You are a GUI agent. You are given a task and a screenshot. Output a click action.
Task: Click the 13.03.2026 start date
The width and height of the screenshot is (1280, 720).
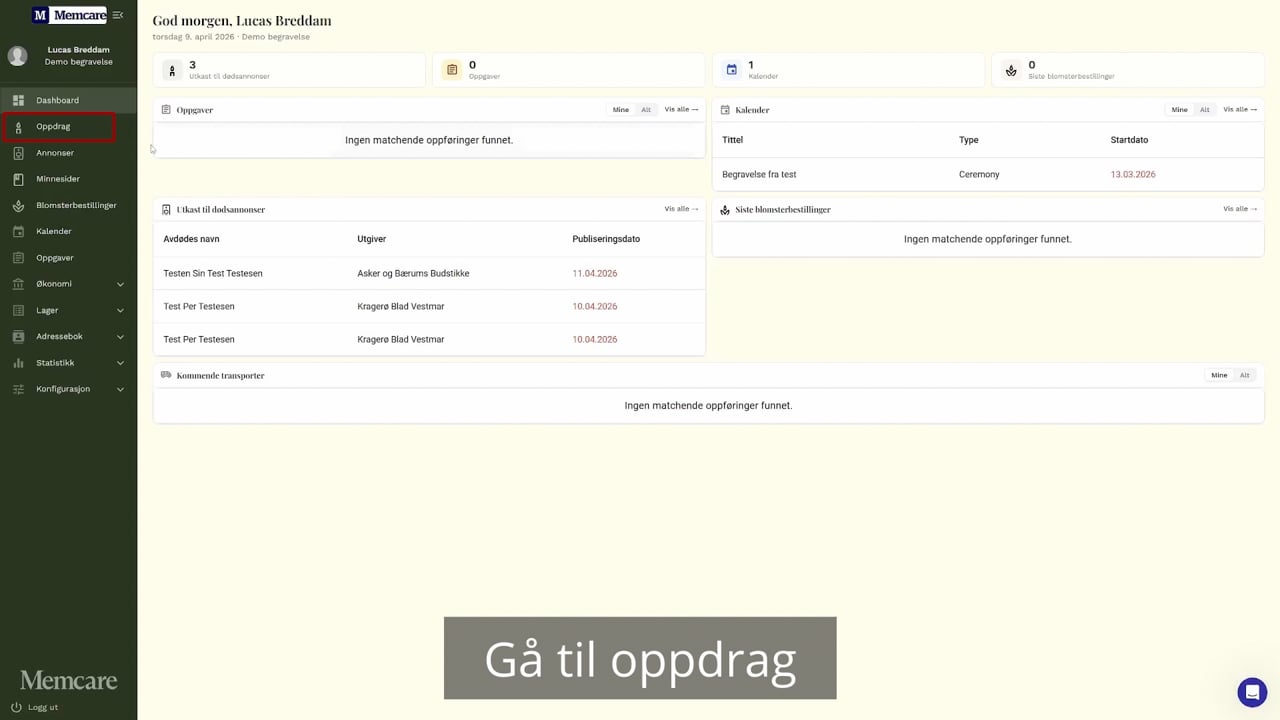[x=1133, y=174]
